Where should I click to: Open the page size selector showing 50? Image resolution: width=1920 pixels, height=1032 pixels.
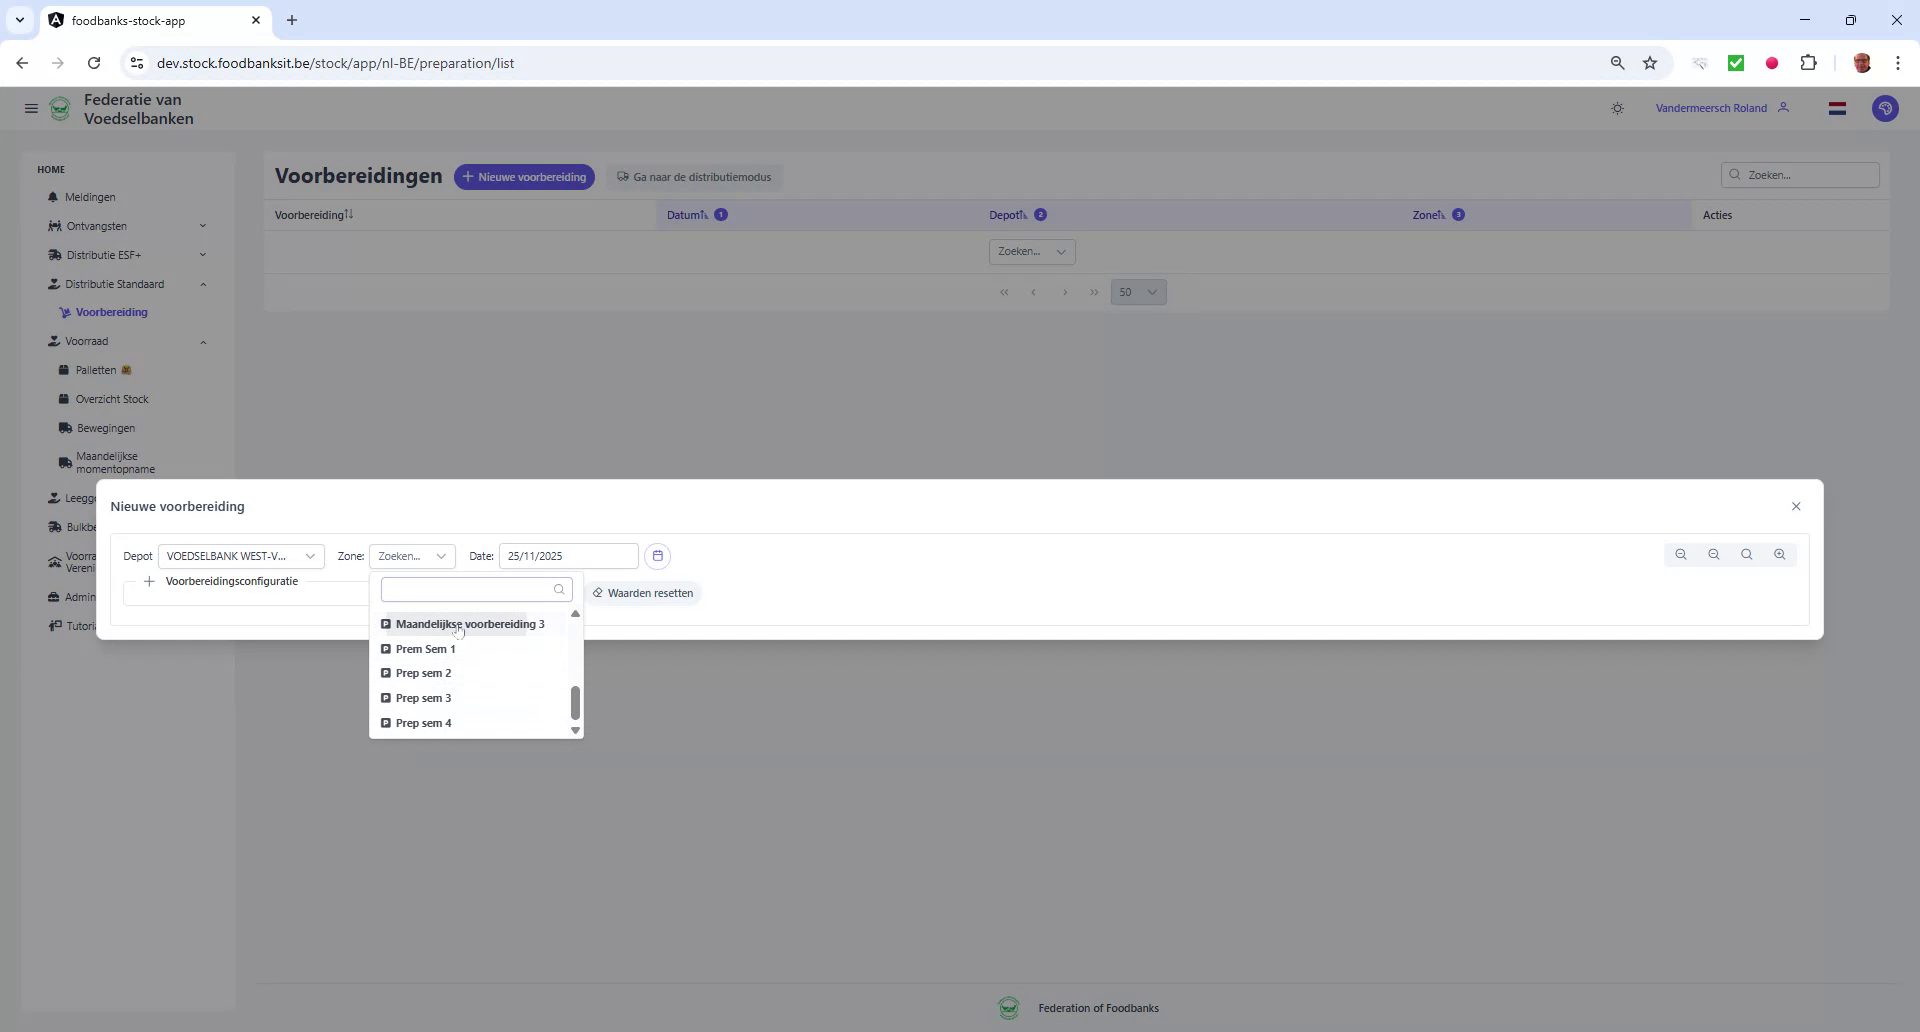pyautogui.click(x=1138, y=292)
